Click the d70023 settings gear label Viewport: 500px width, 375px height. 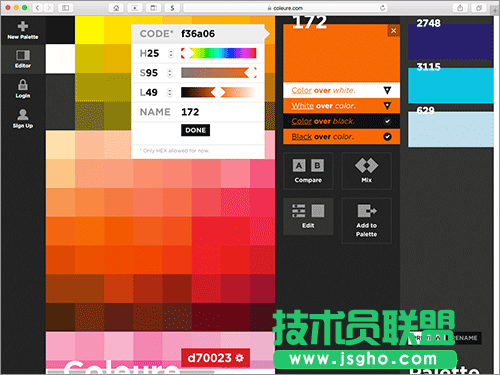[x=216, y=358]
